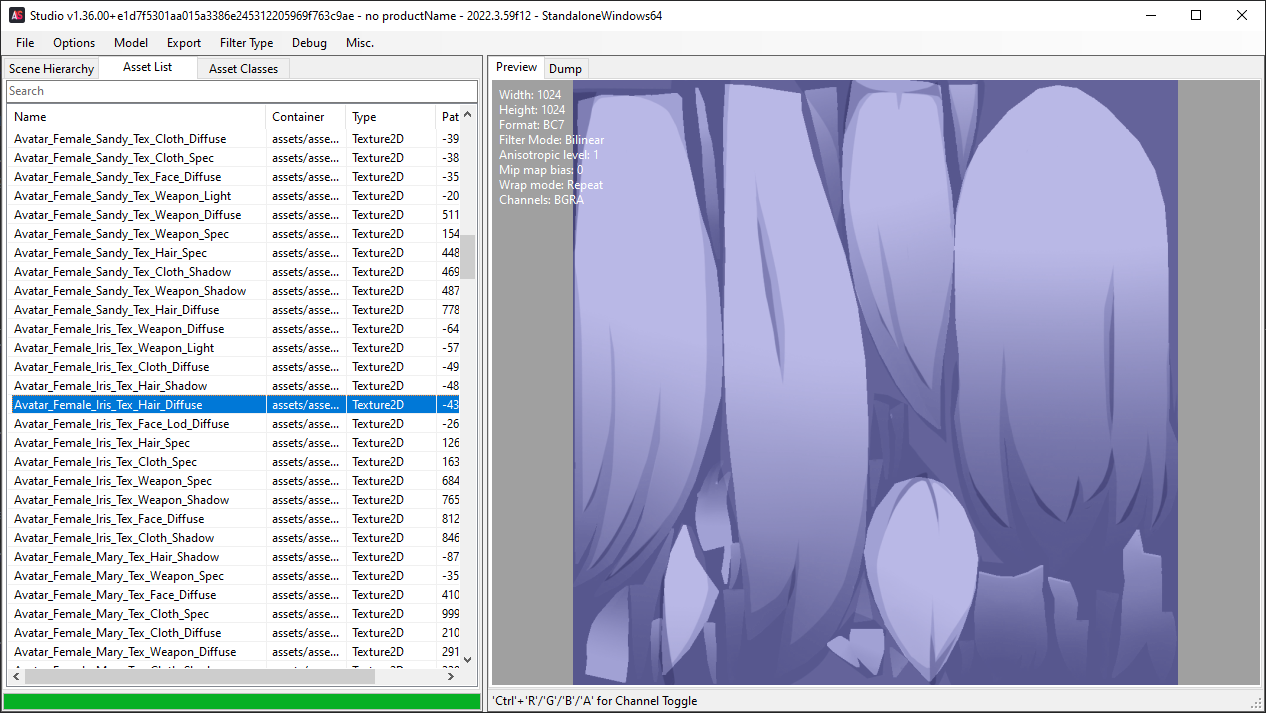Select Avatar_Female_Sandy_Tex_Hair_Diffuse row
Viewport: 1266px width, 713px height.
(234, 310)
